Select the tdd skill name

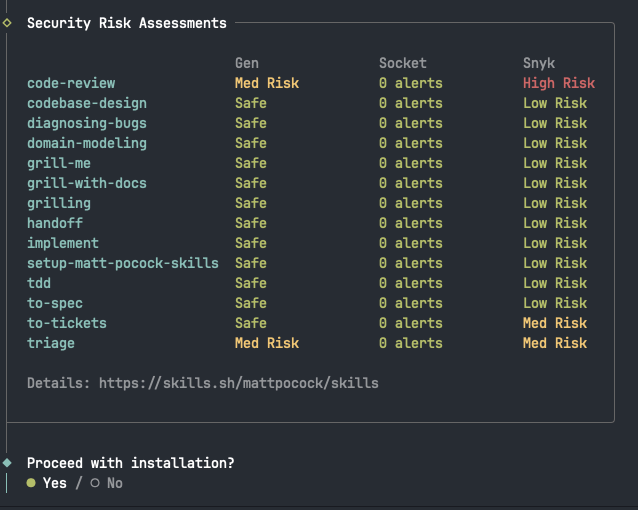click(39, 283)
